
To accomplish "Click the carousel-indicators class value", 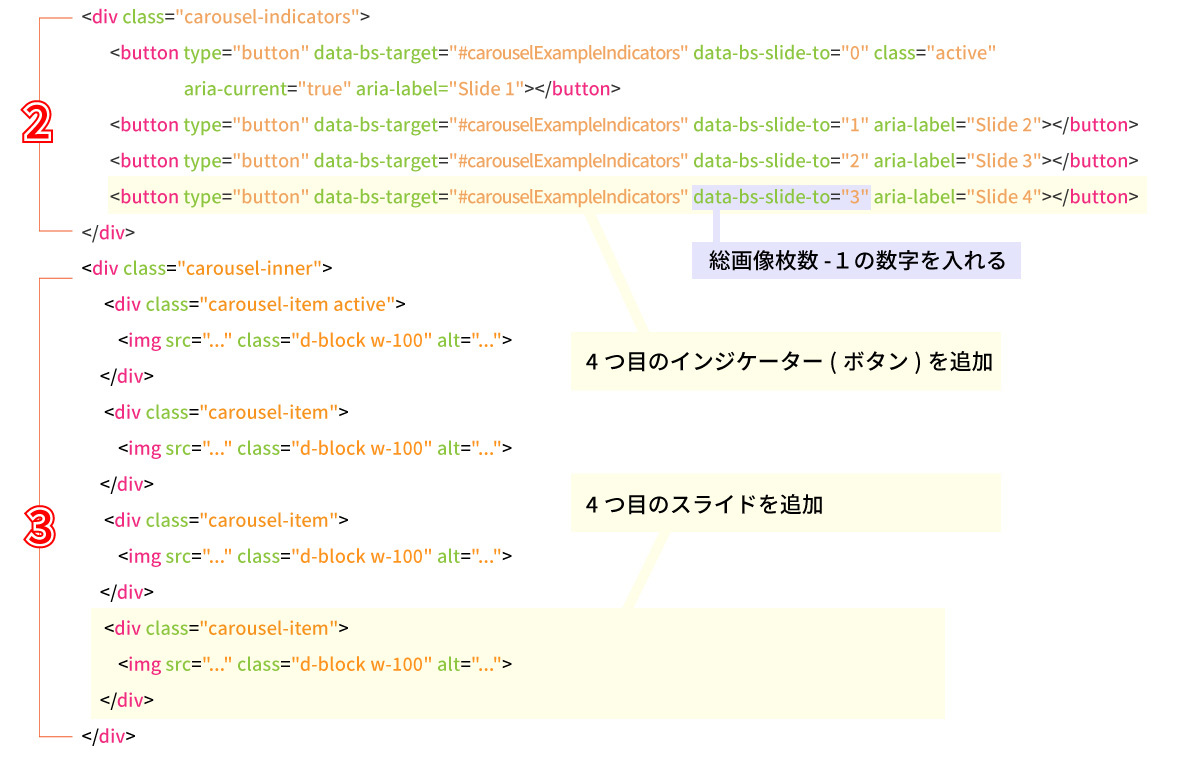I will point(269,17).
